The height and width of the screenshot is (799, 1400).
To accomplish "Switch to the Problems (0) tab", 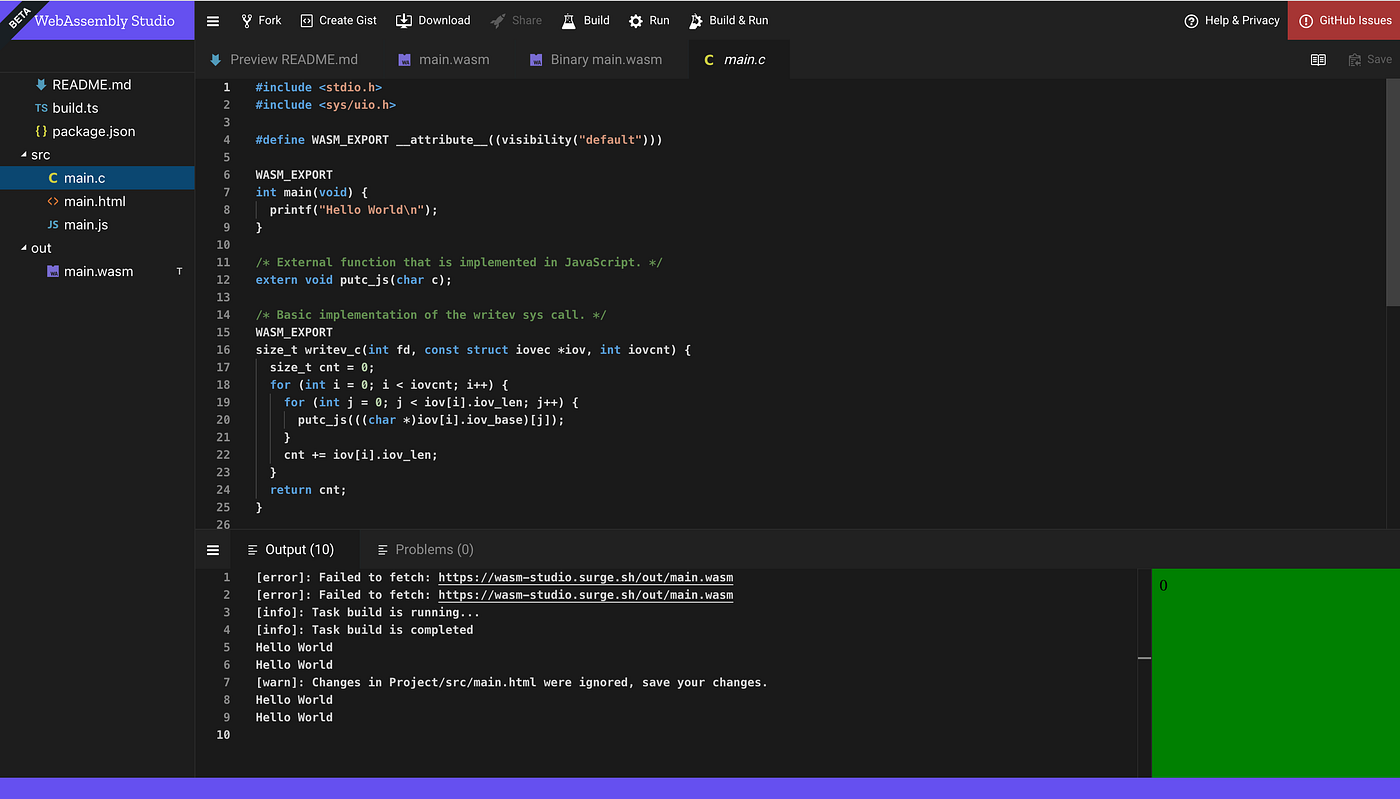I will pos(425,549).
